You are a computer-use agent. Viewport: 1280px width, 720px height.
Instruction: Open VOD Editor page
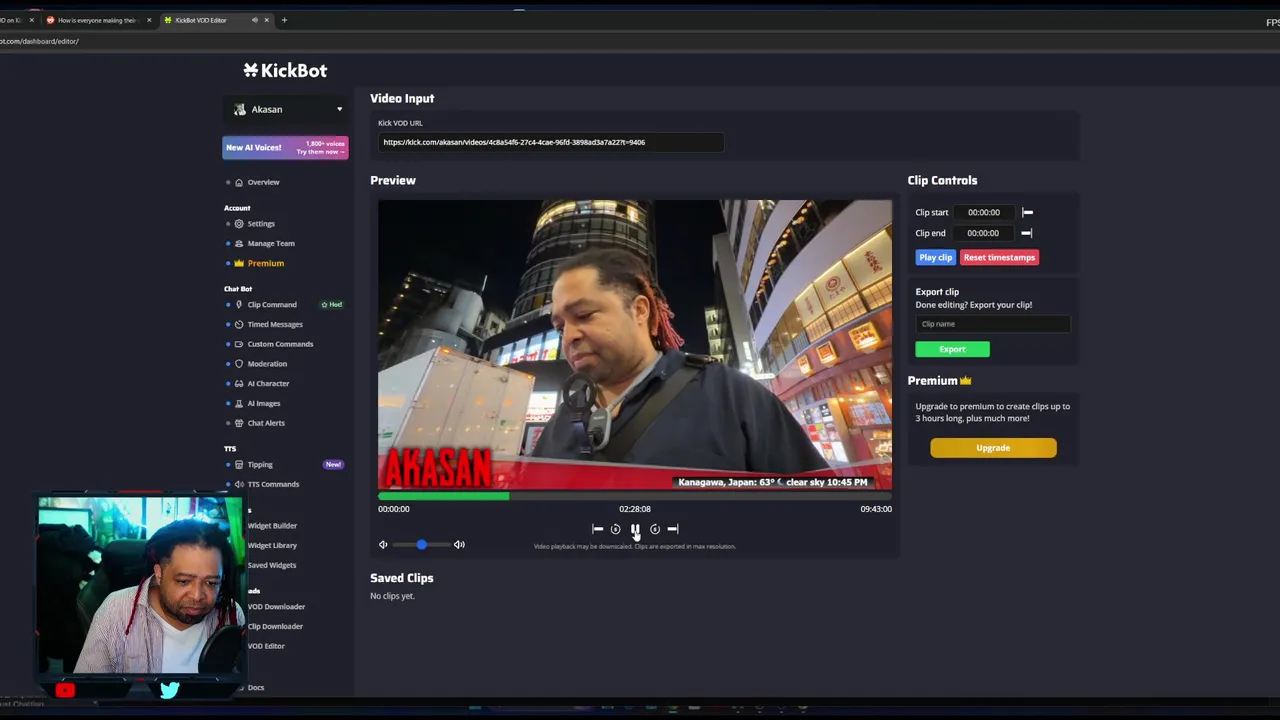[x=266, y=646]
